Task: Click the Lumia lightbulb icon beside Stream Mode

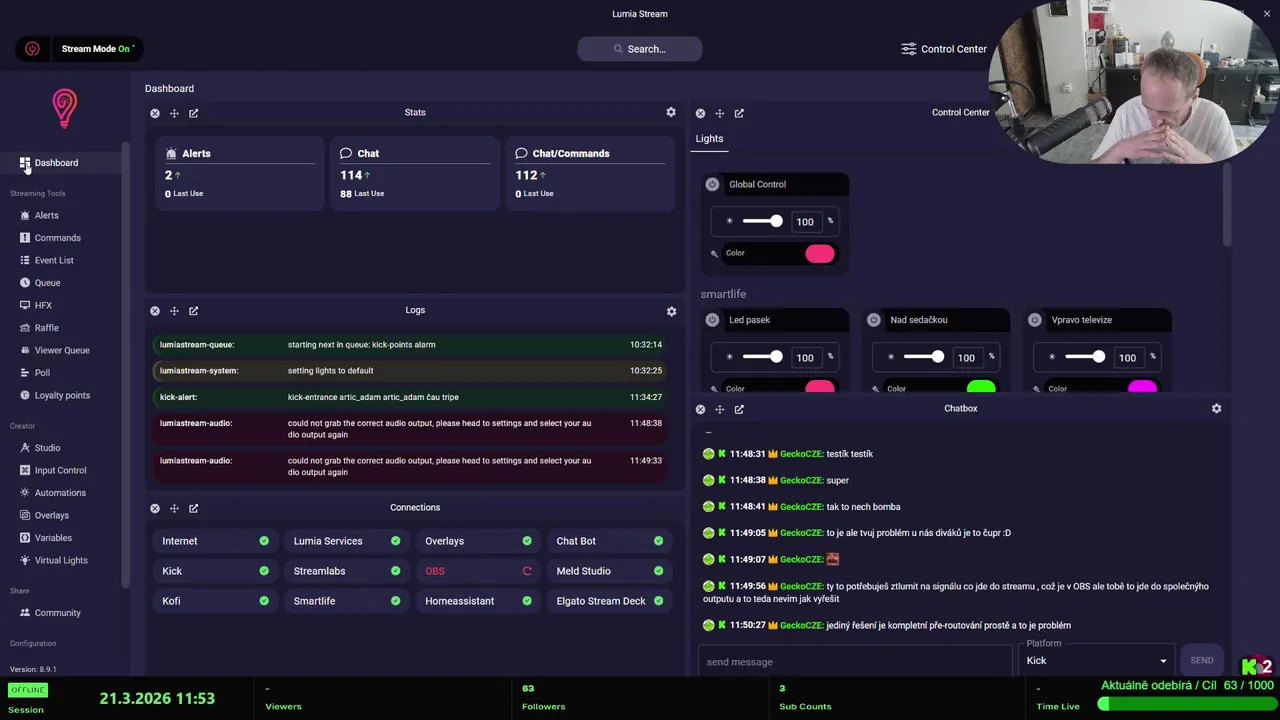Action: click(32, 48)
